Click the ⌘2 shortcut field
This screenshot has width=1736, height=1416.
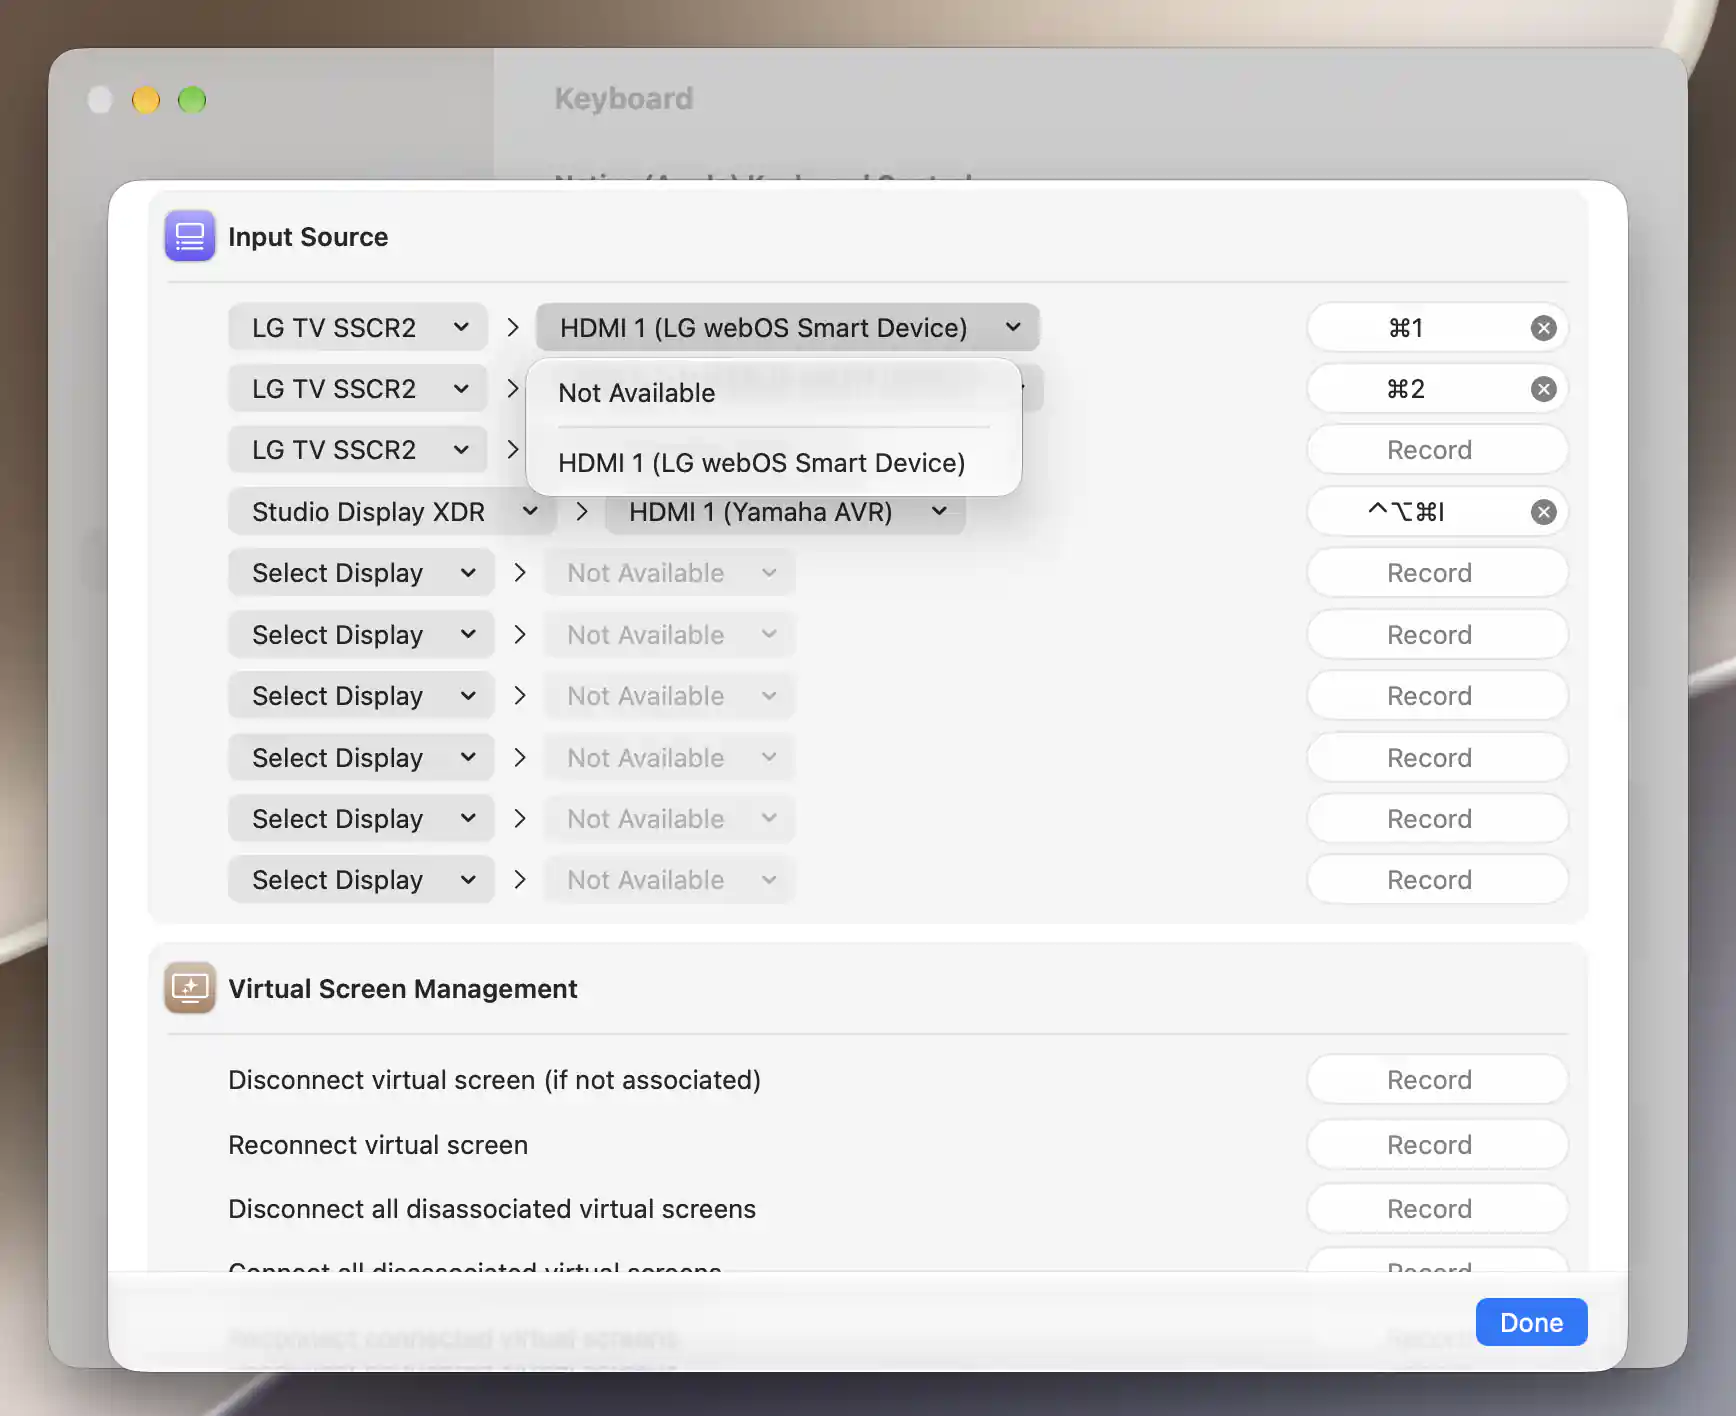click(1437, 389)
